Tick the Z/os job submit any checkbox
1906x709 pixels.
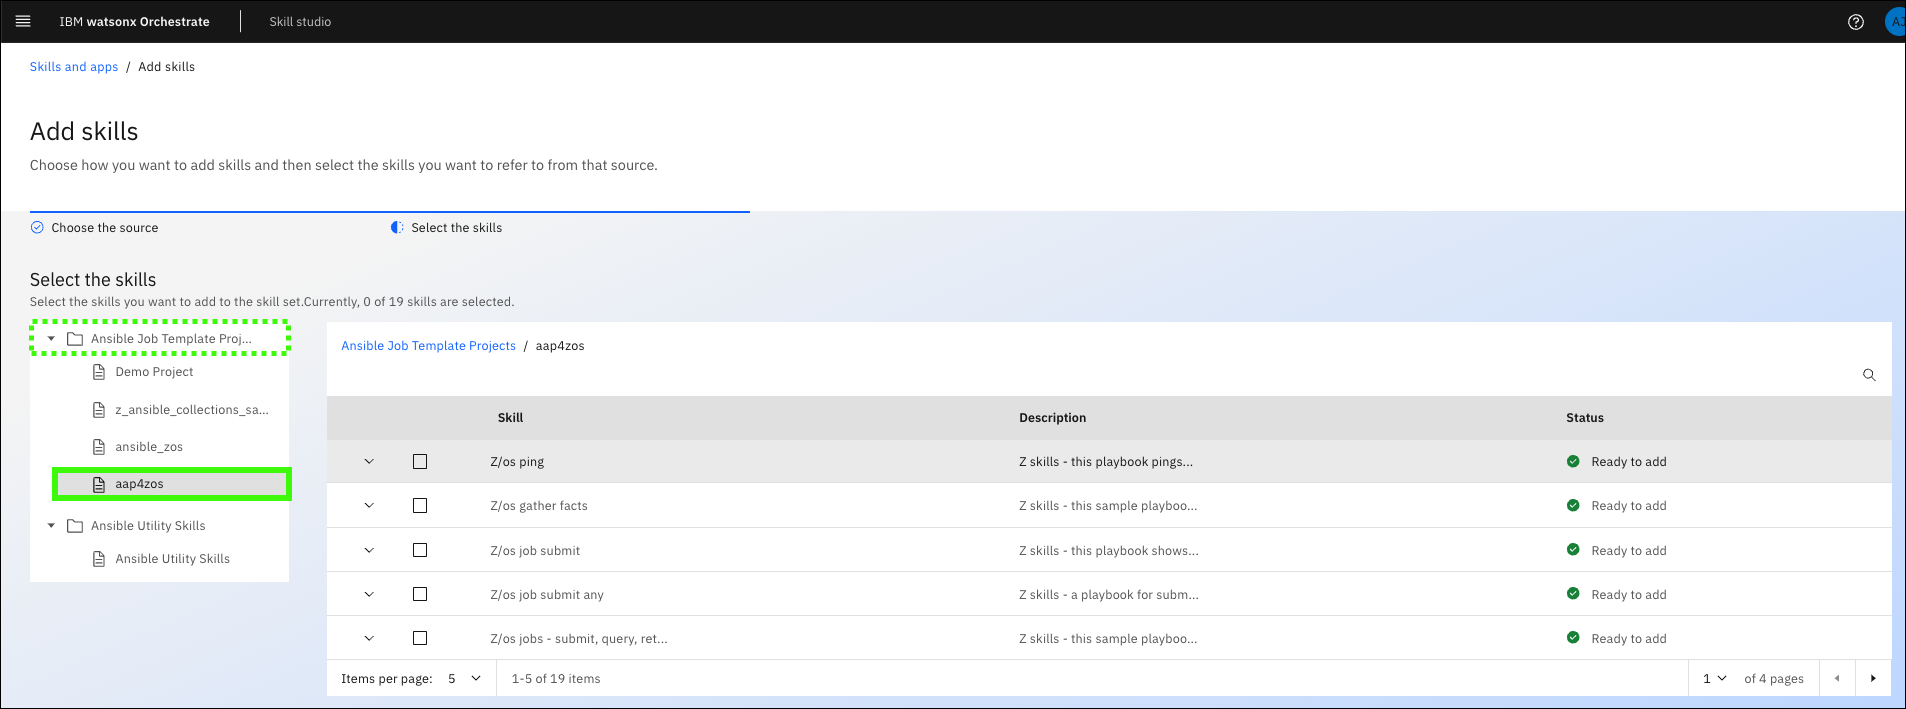click(x=420, y=594)
